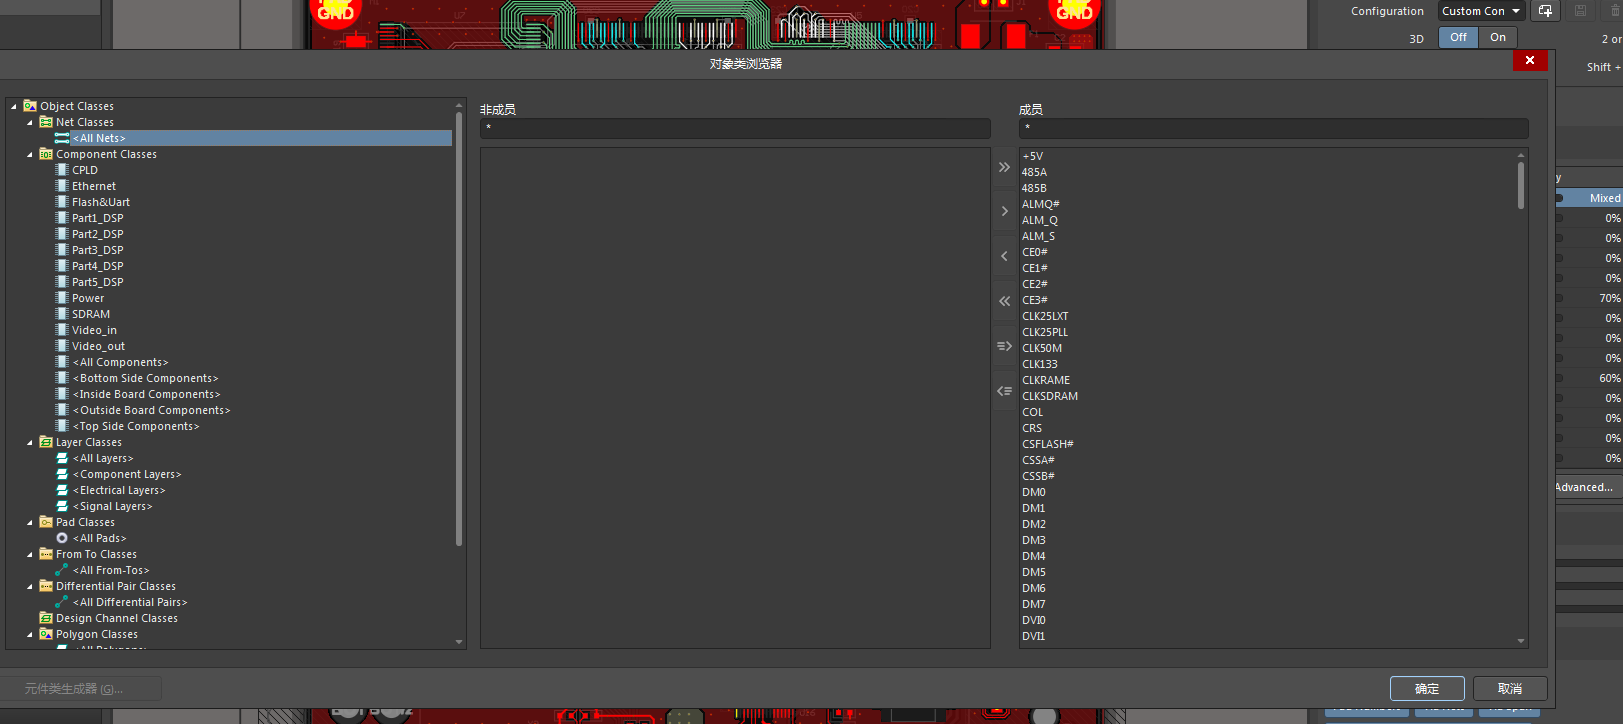The width and height of the screenshot is (1623, 724).
Task: Click the 确定 confirm button
Action: click(1427, 688)
